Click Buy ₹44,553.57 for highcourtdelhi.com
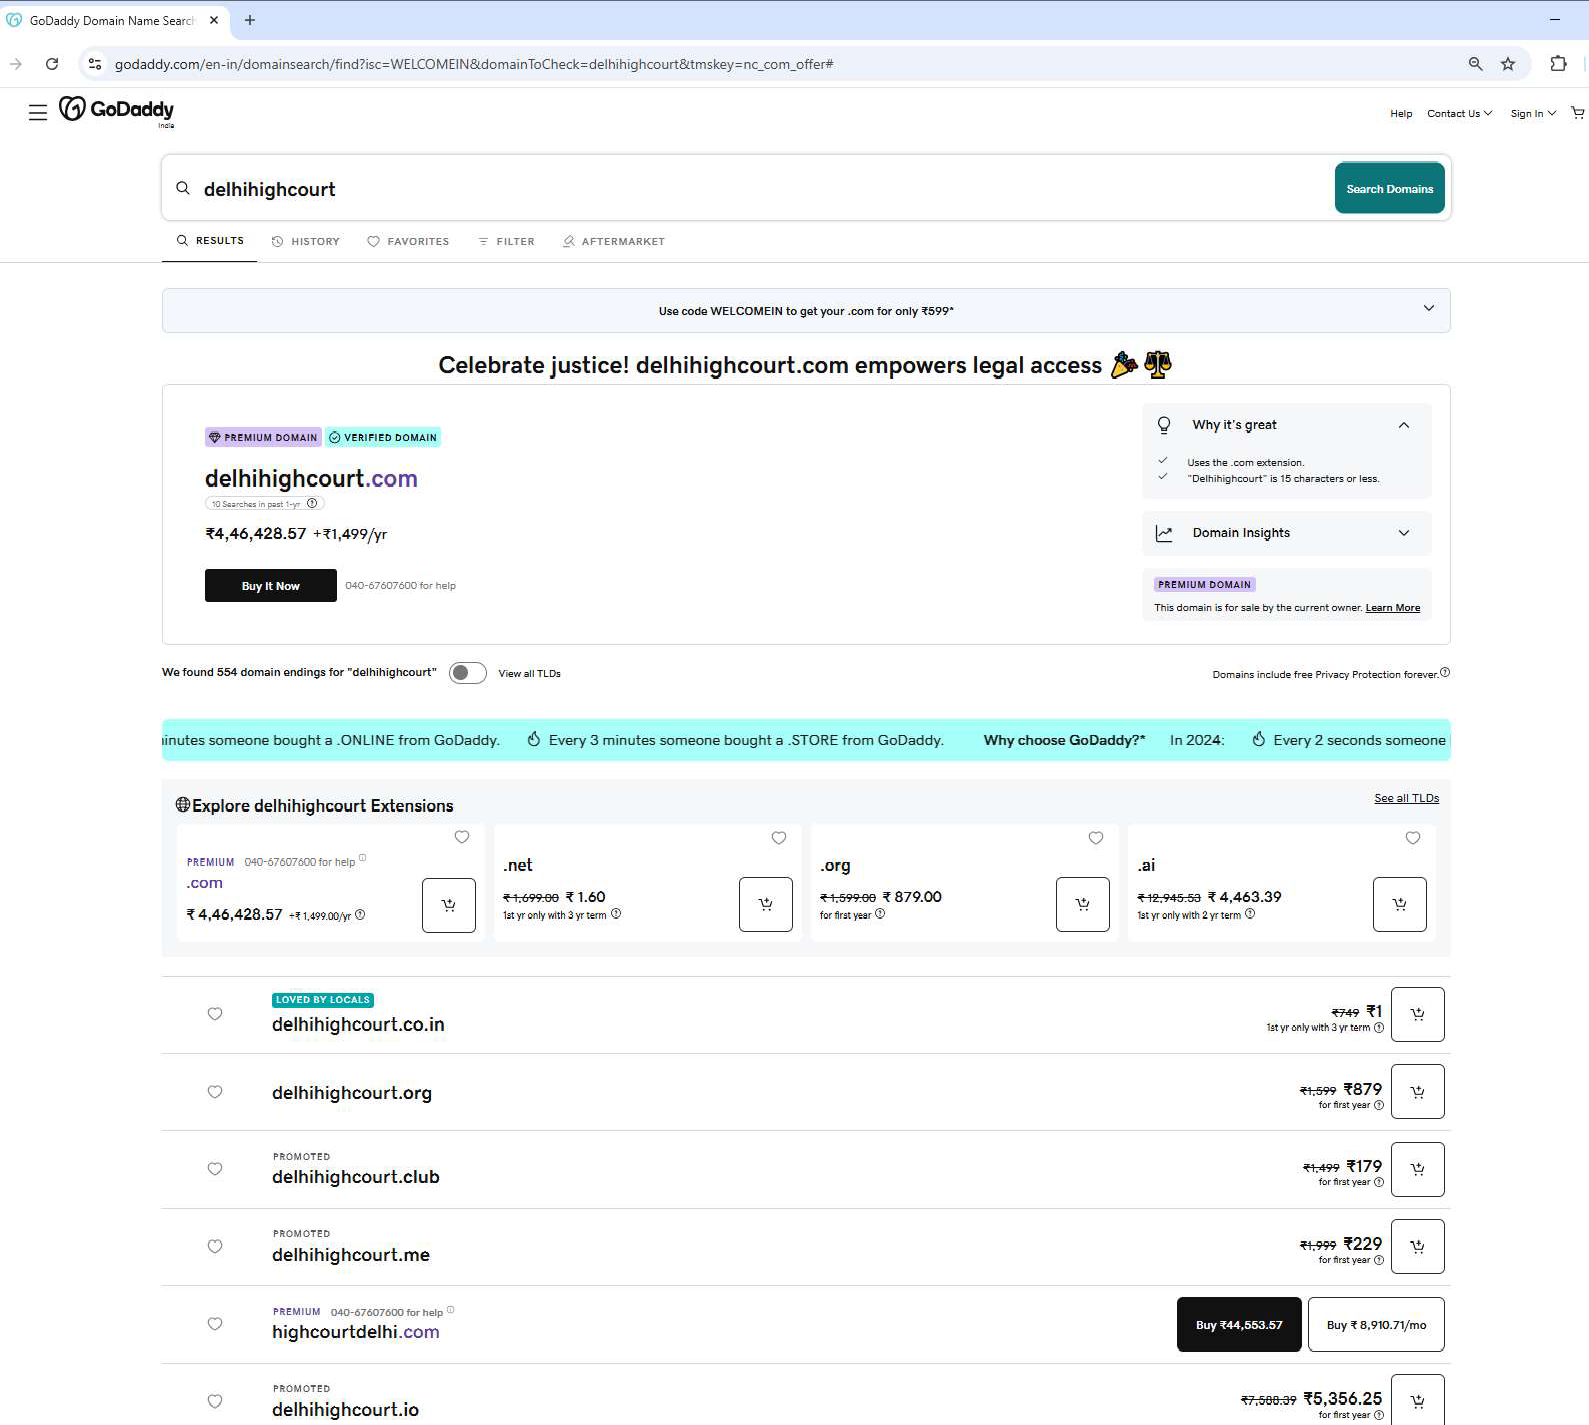 tap(1239, 1325)
